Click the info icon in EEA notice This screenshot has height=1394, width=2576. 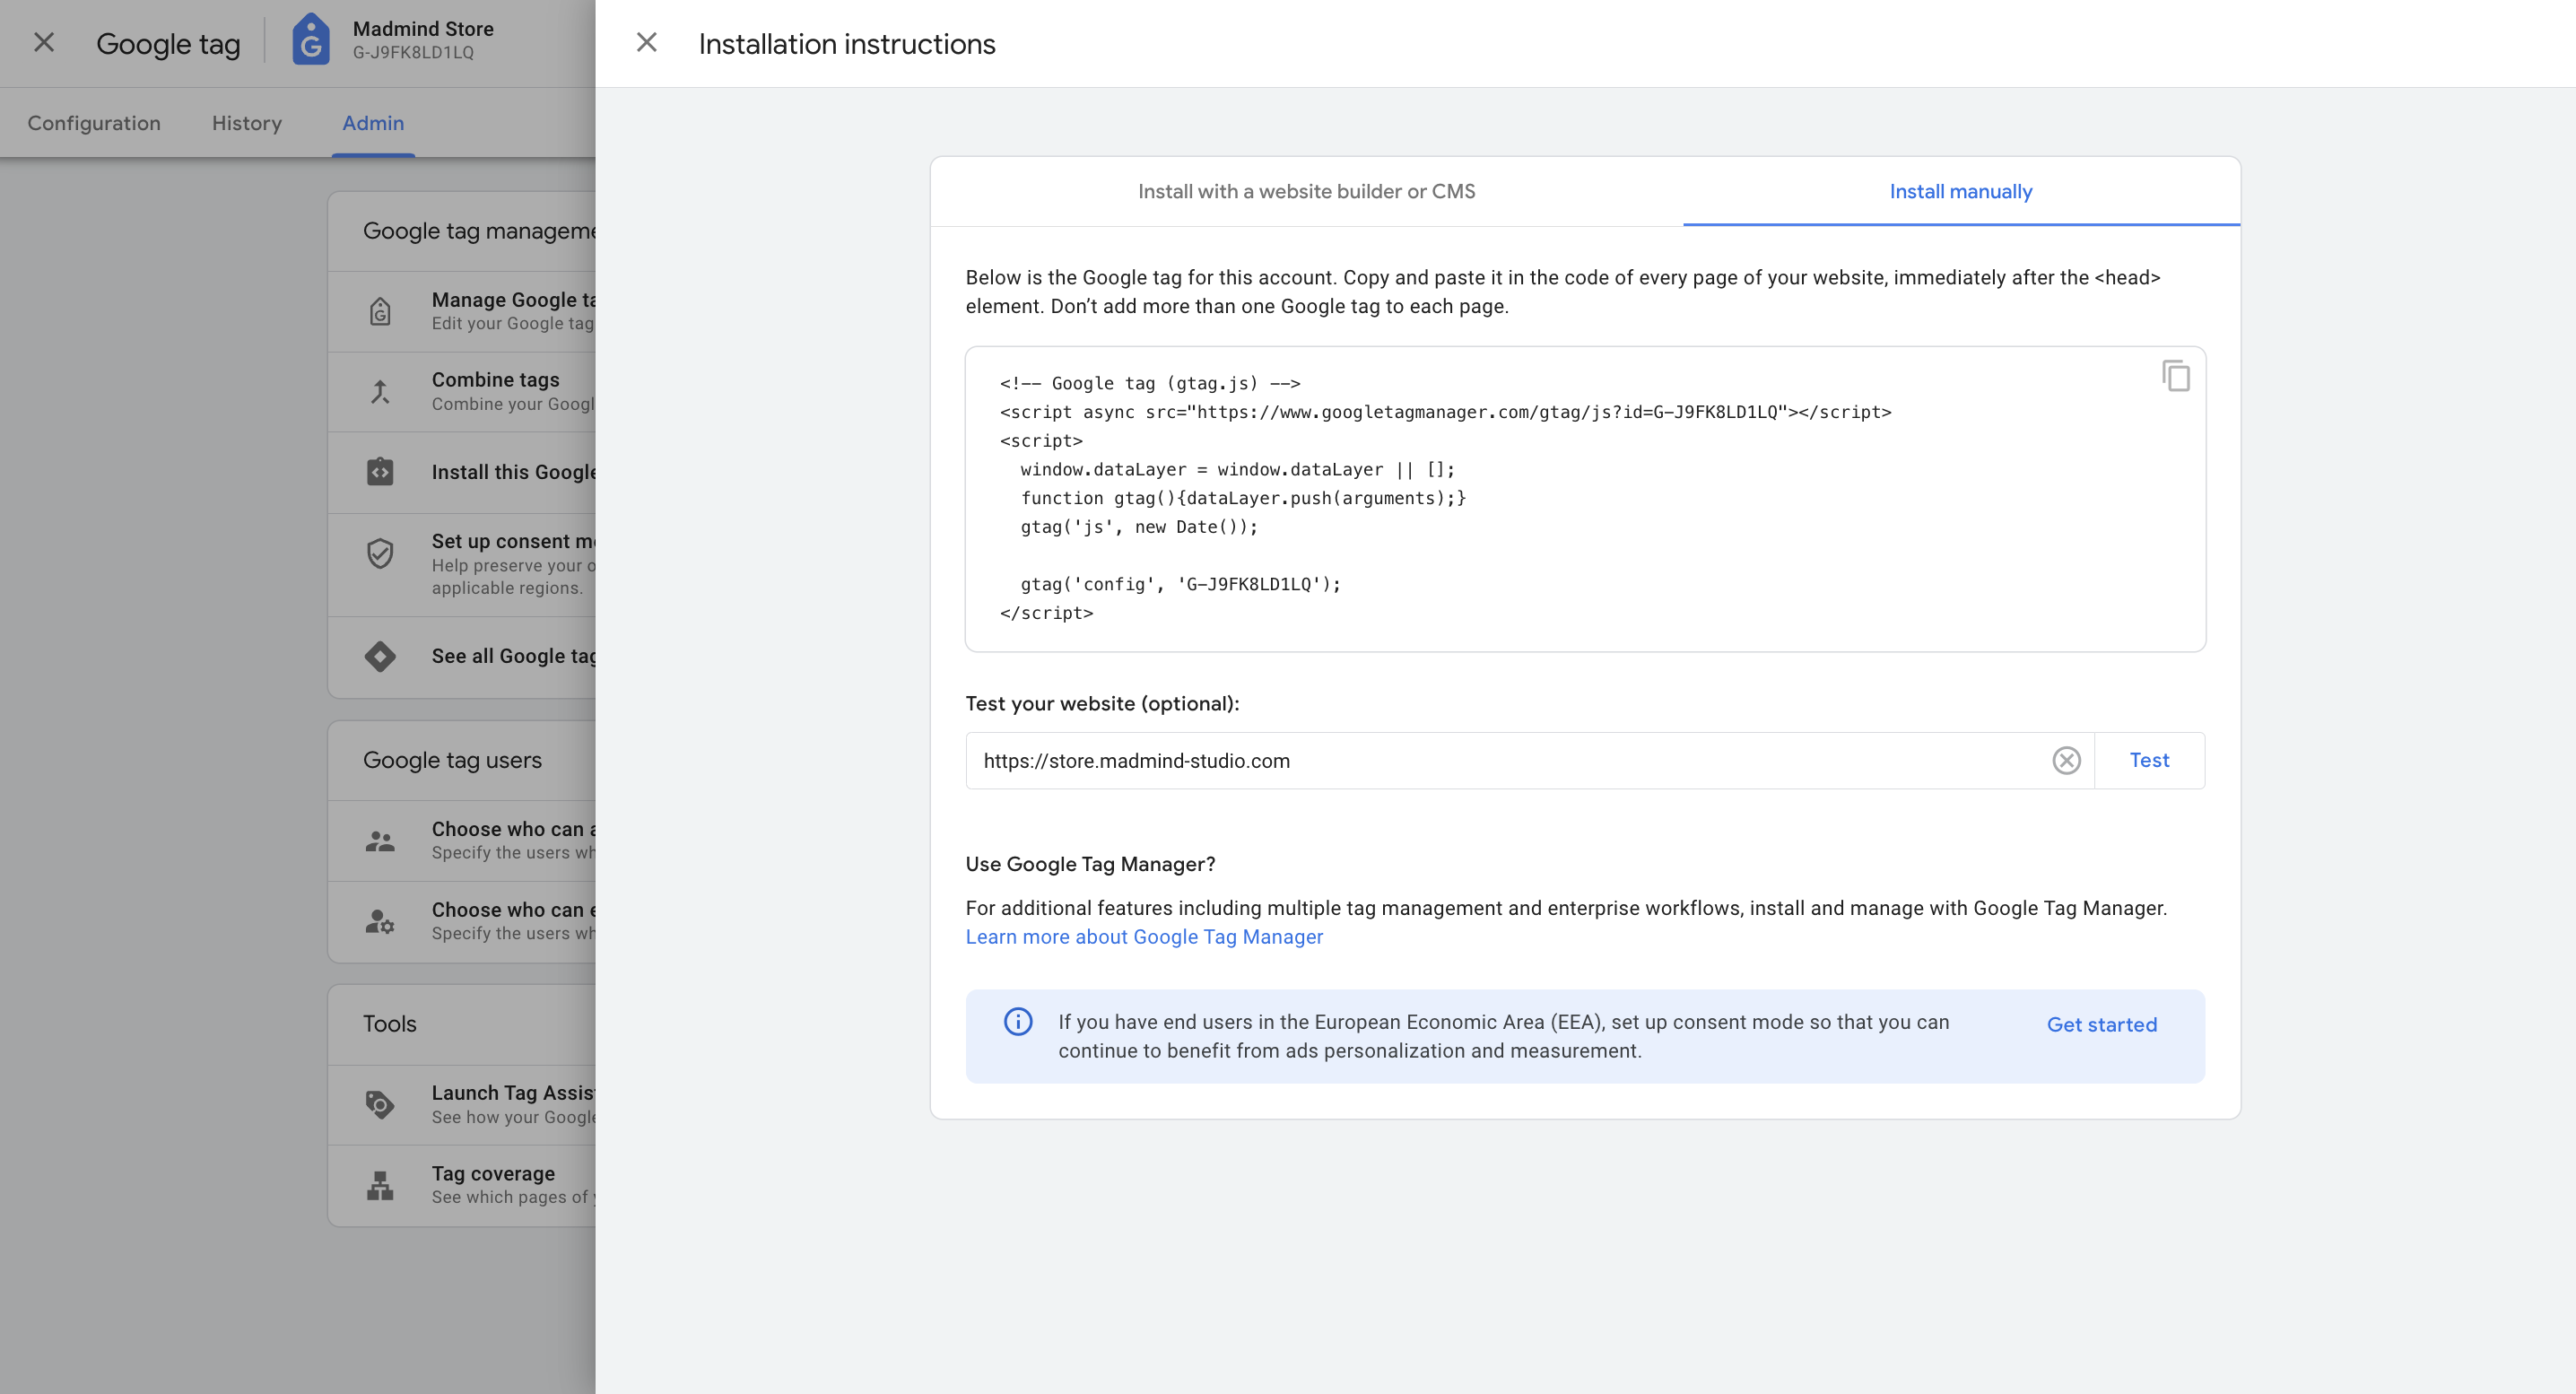point(1017,1021)
